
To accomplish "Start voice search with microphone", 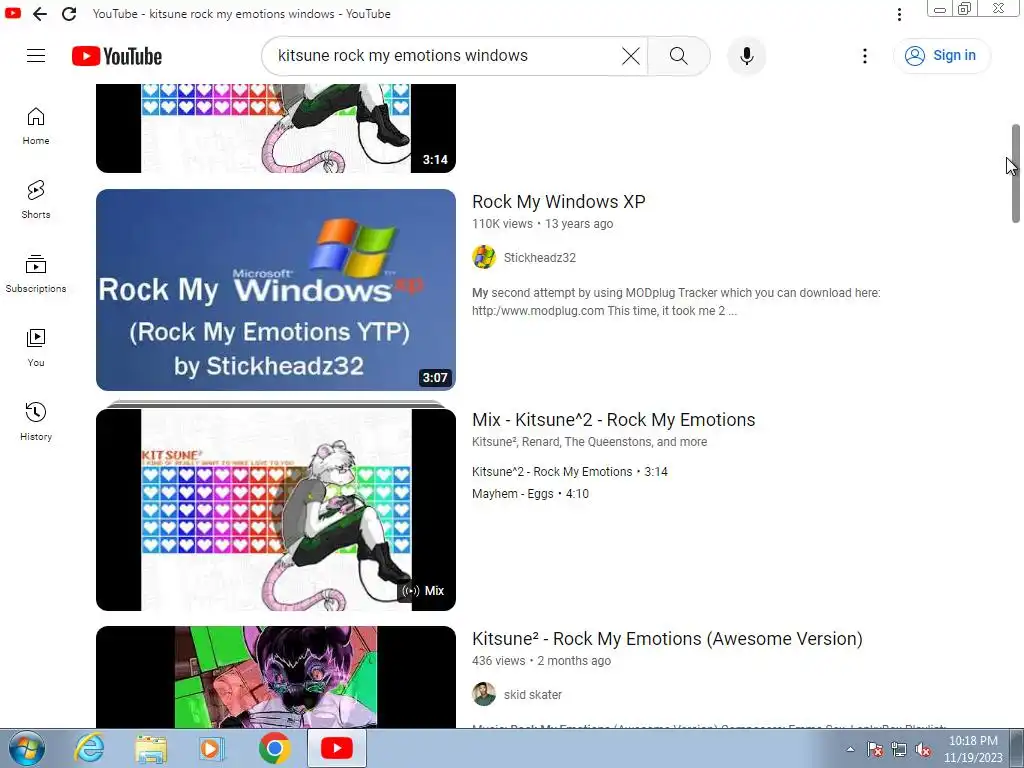I will (746, 56).
